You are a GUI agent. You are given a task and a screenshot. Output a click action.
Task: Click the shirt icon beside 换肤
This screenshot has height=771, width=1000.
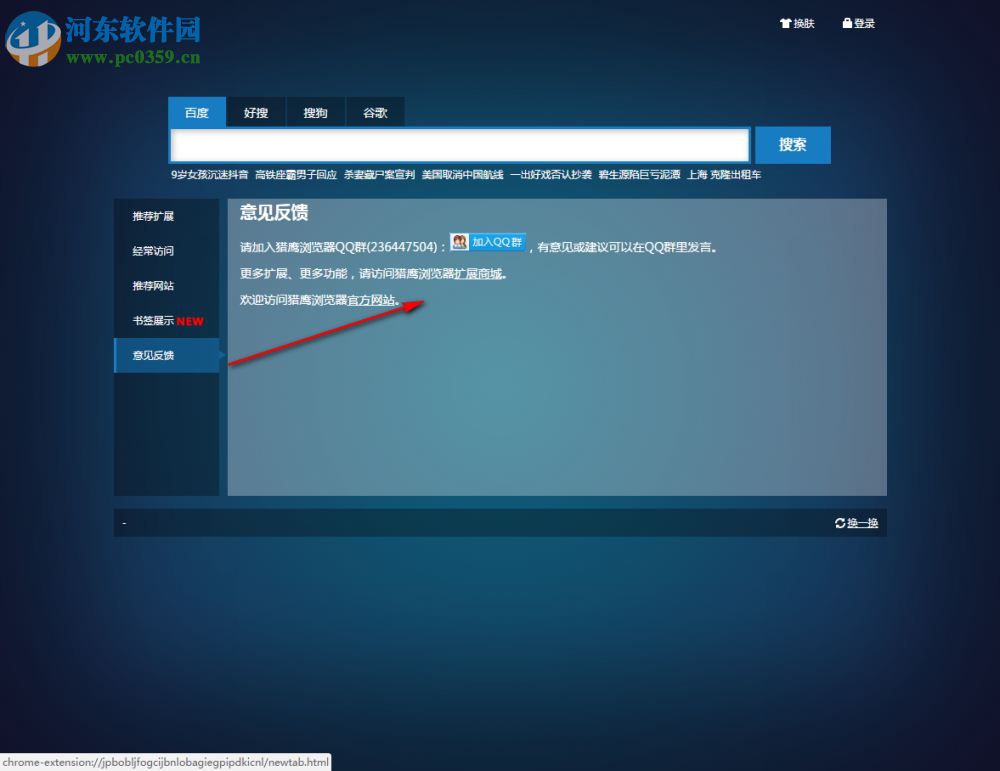(x=786, y=23)
